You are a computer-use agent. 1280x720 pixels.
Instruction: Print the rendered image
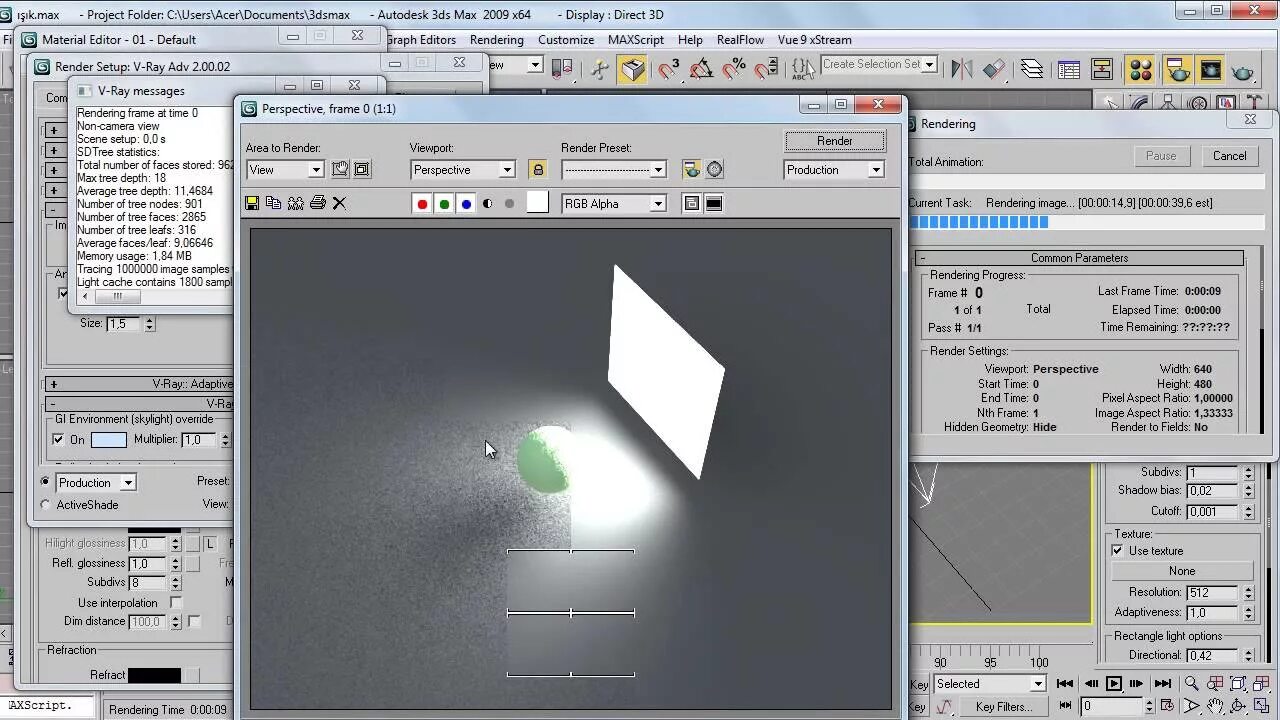click(x=318, y=203)
